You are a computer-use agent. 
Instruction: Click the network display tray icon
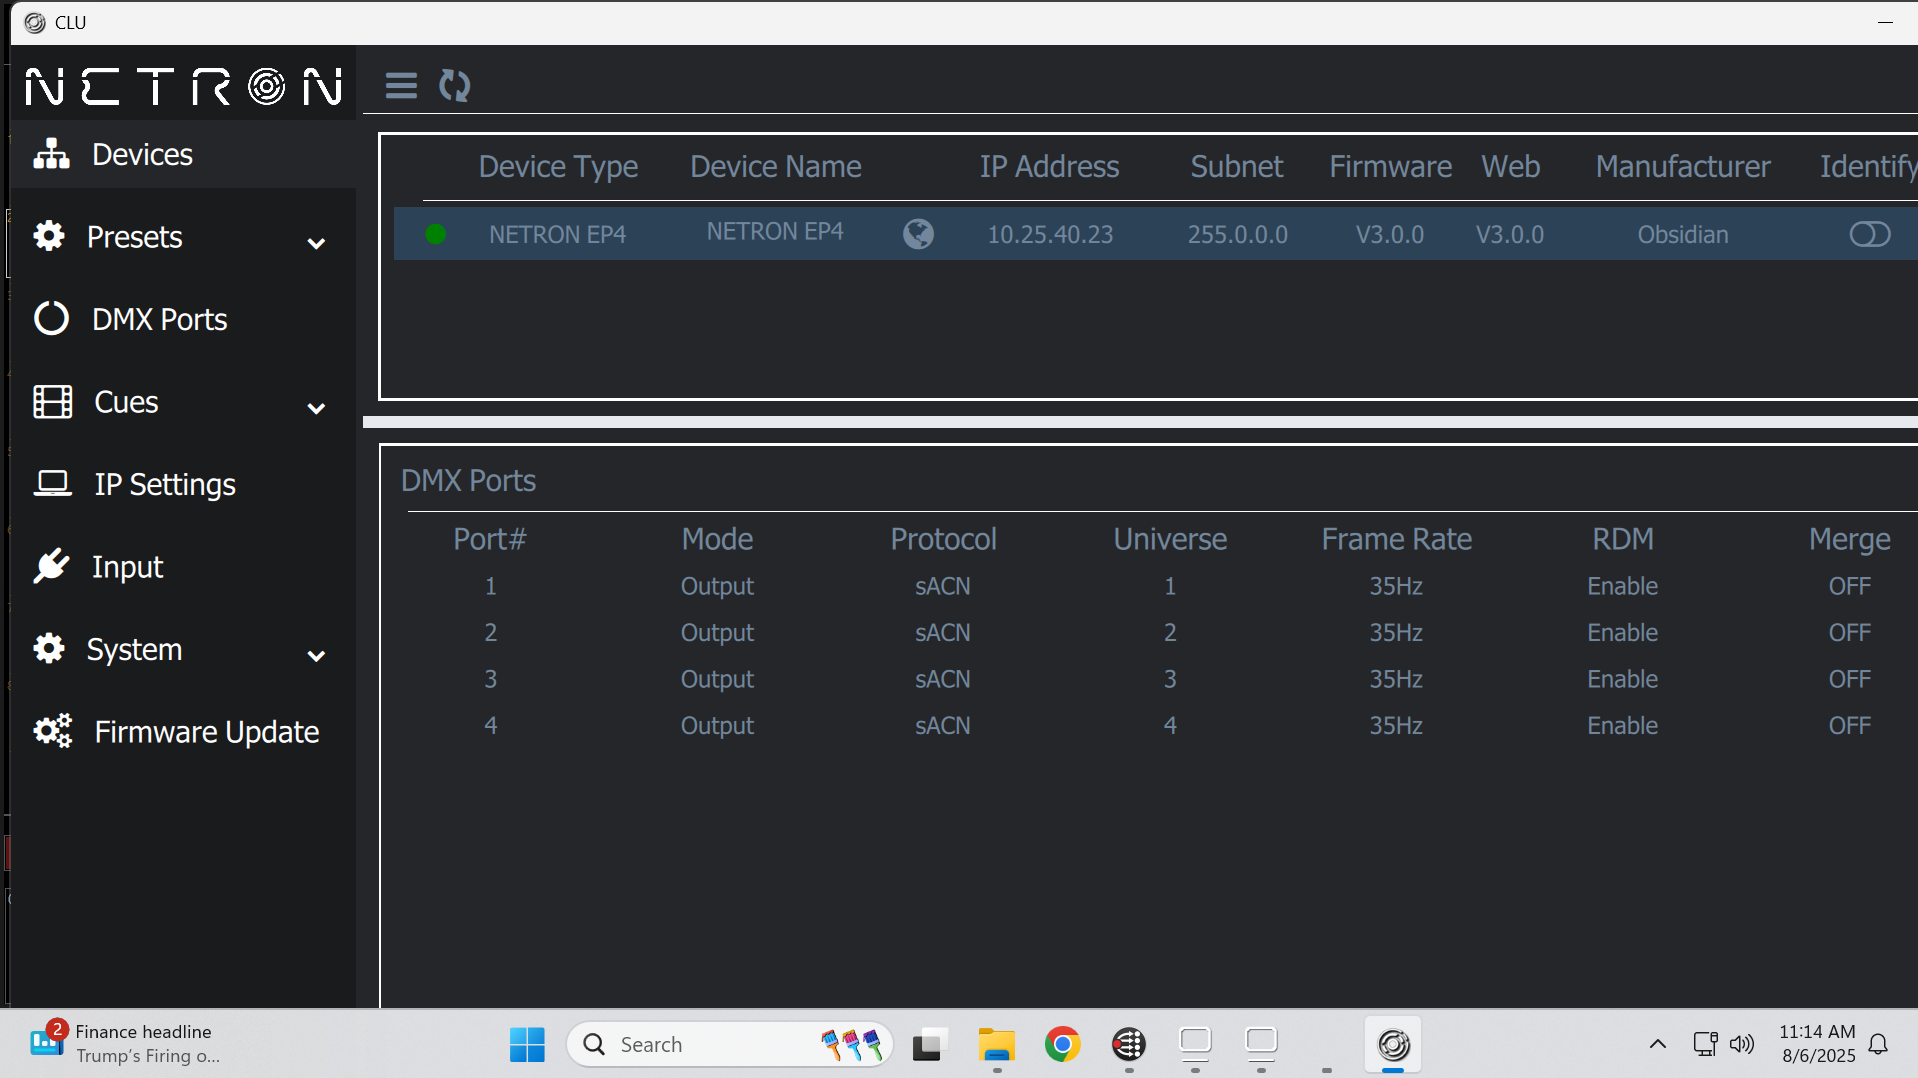click(x=1705, y=1045)
